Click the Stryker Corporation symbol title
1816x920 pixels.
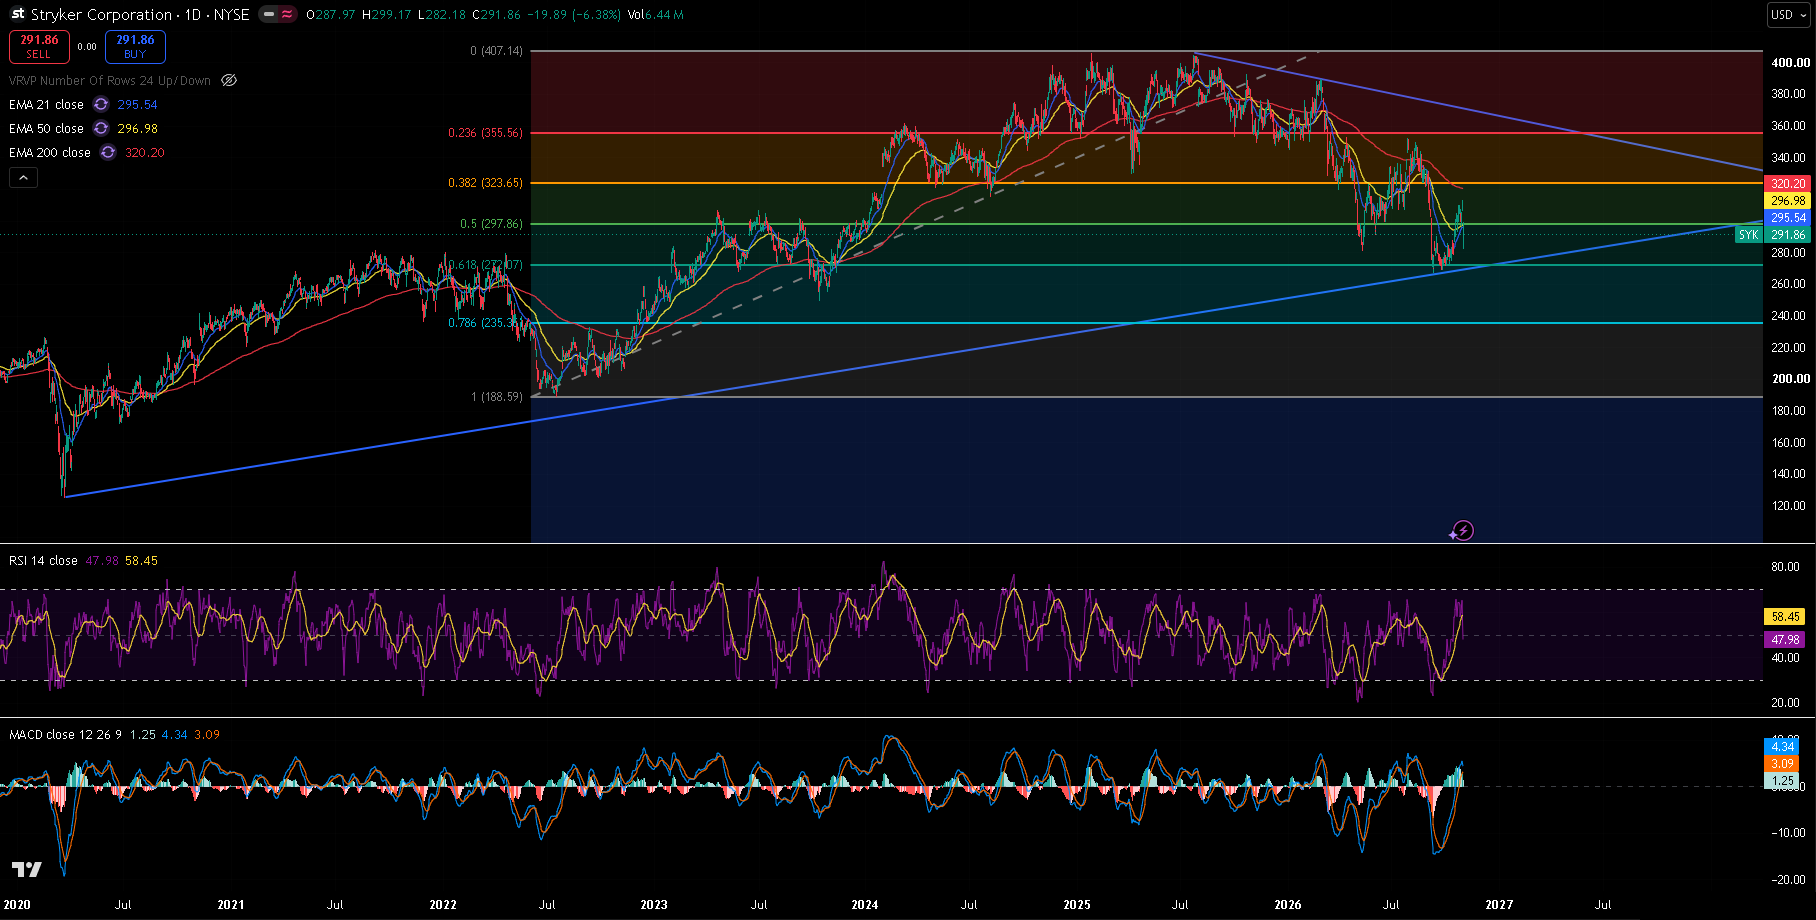[101, 14]
